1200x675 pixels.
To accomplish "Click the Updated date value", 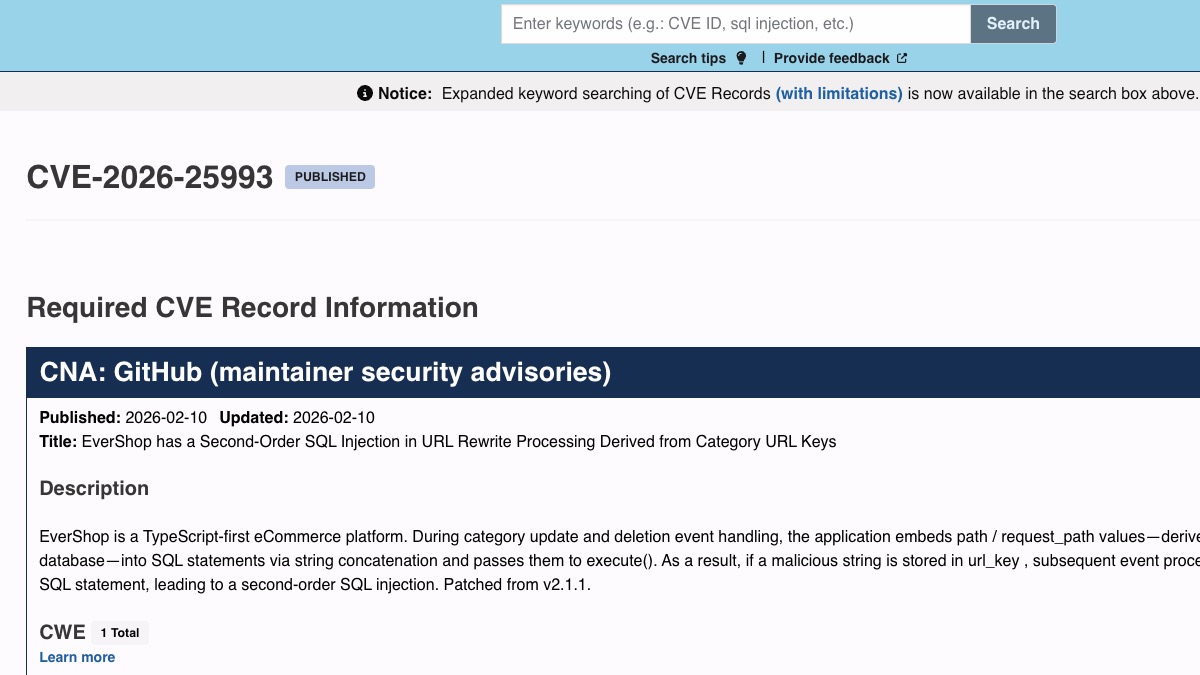I will point(334,417).
